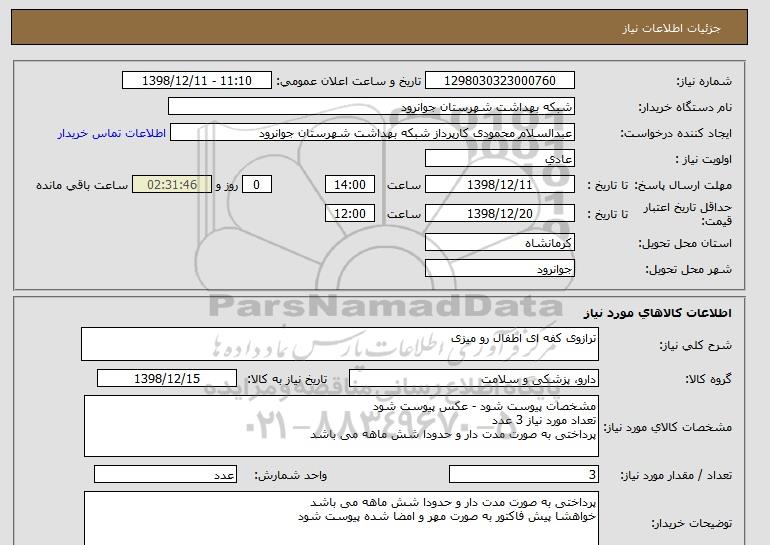Click label حداقل تاریخ اعتبار قیمت

tap(688, 214)
